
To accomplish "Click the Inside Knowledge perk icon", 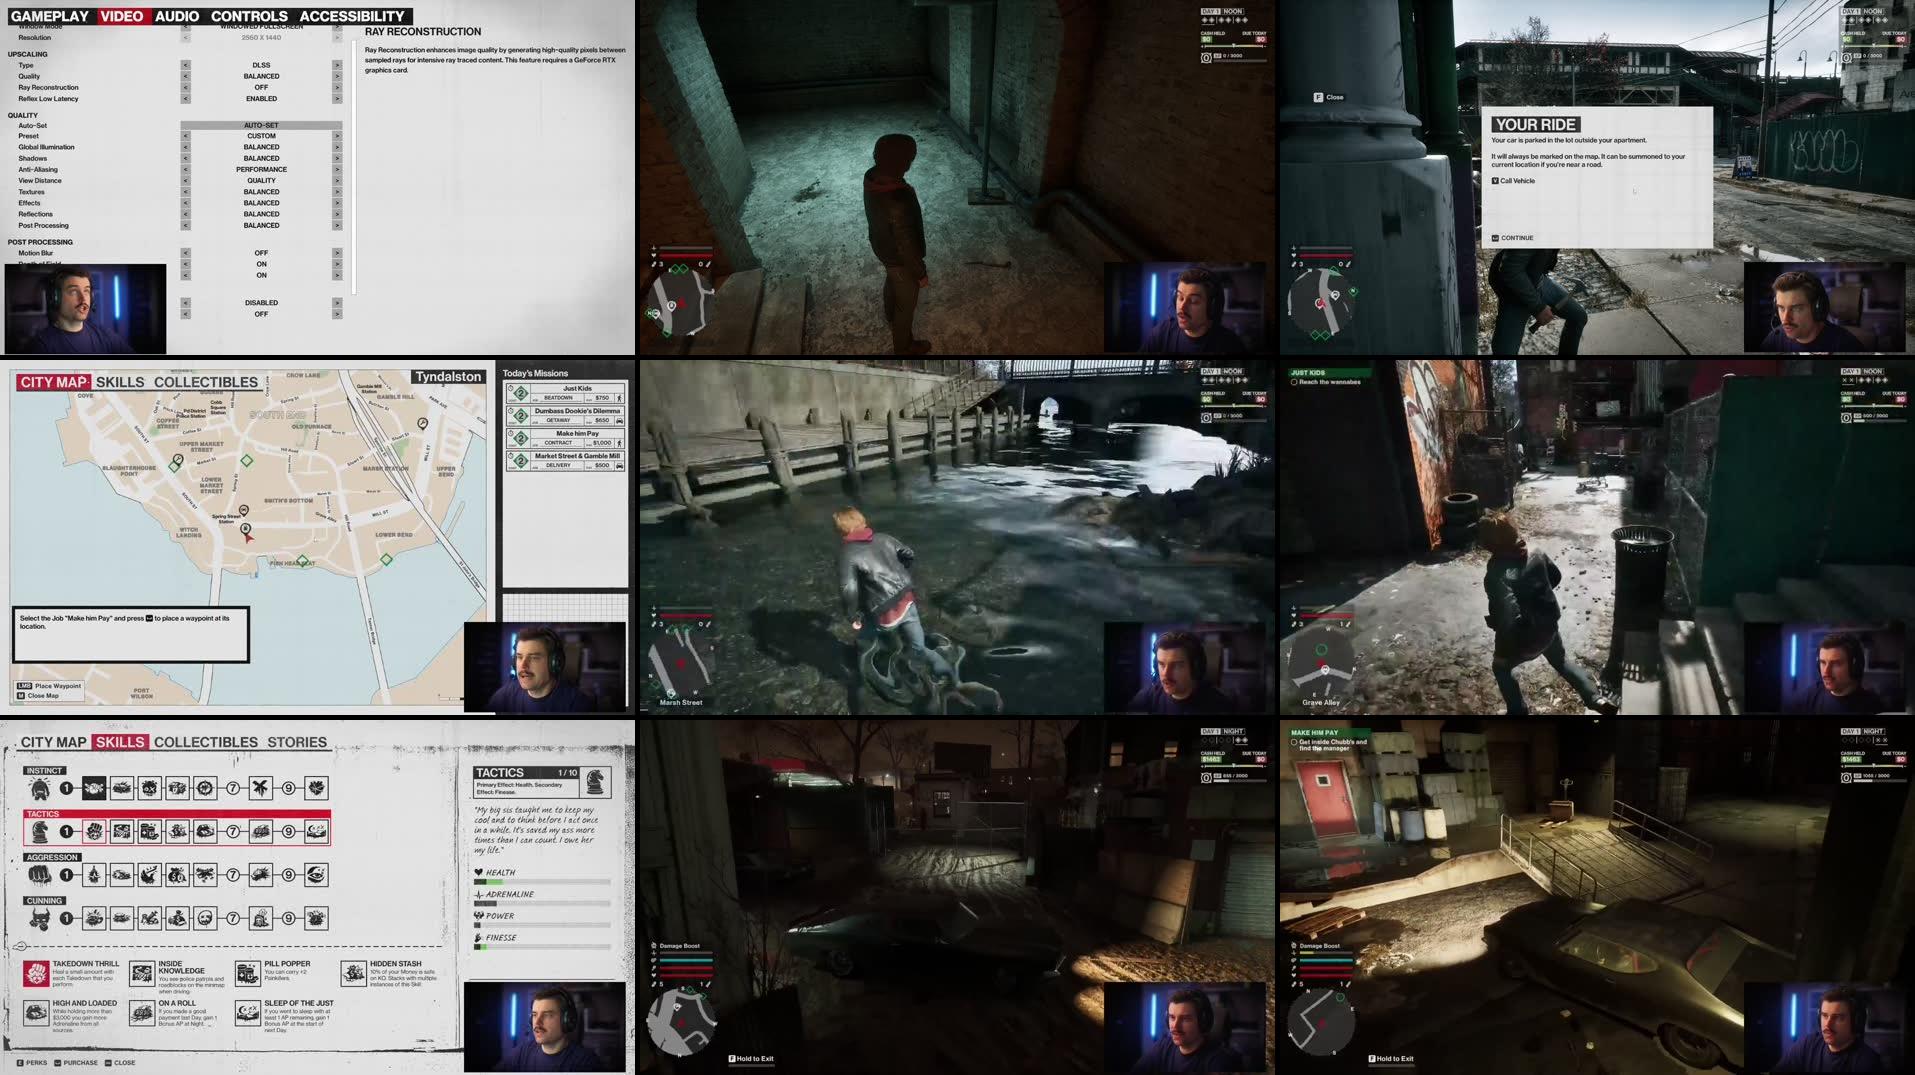I will 142,972.
